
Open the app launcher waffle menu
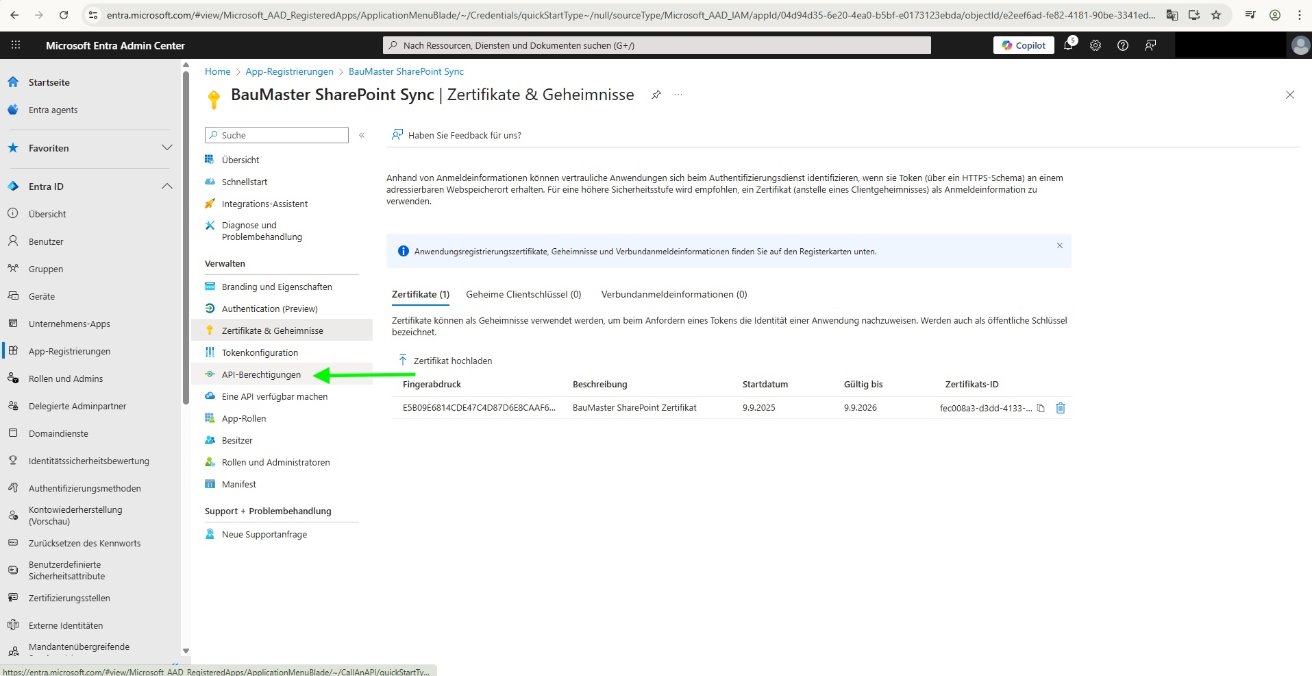(15, 46)
